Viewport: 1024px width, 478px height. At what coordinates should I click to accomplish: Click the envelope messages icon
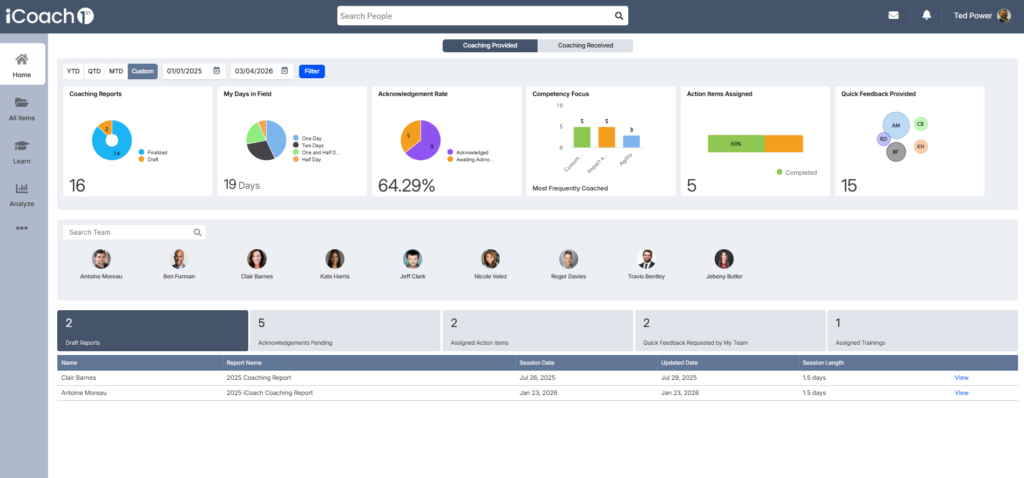point(893,15)
